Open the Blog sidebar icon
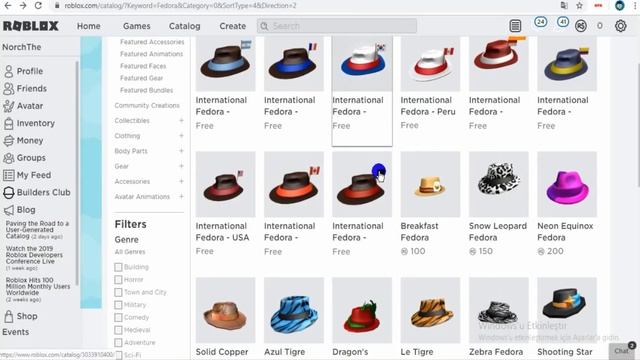The width and height of the screenshot is (640, 360). click(9, 210)
